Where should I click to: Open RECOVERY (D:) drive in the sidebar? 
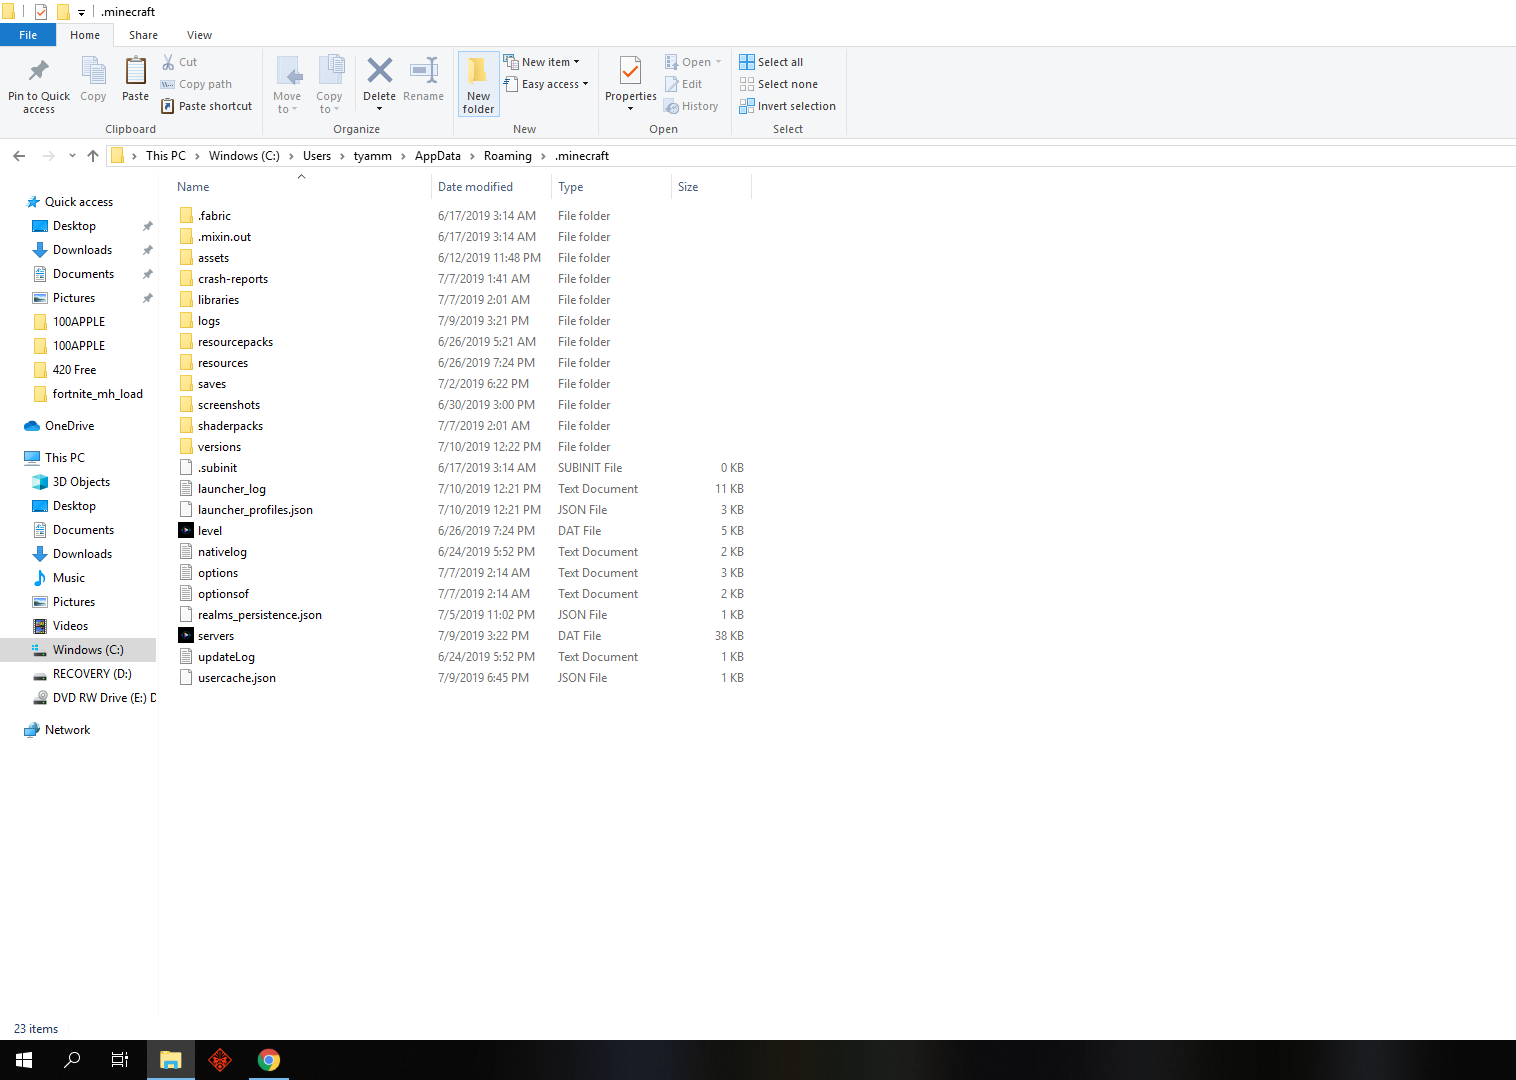[x=92, y=674]
